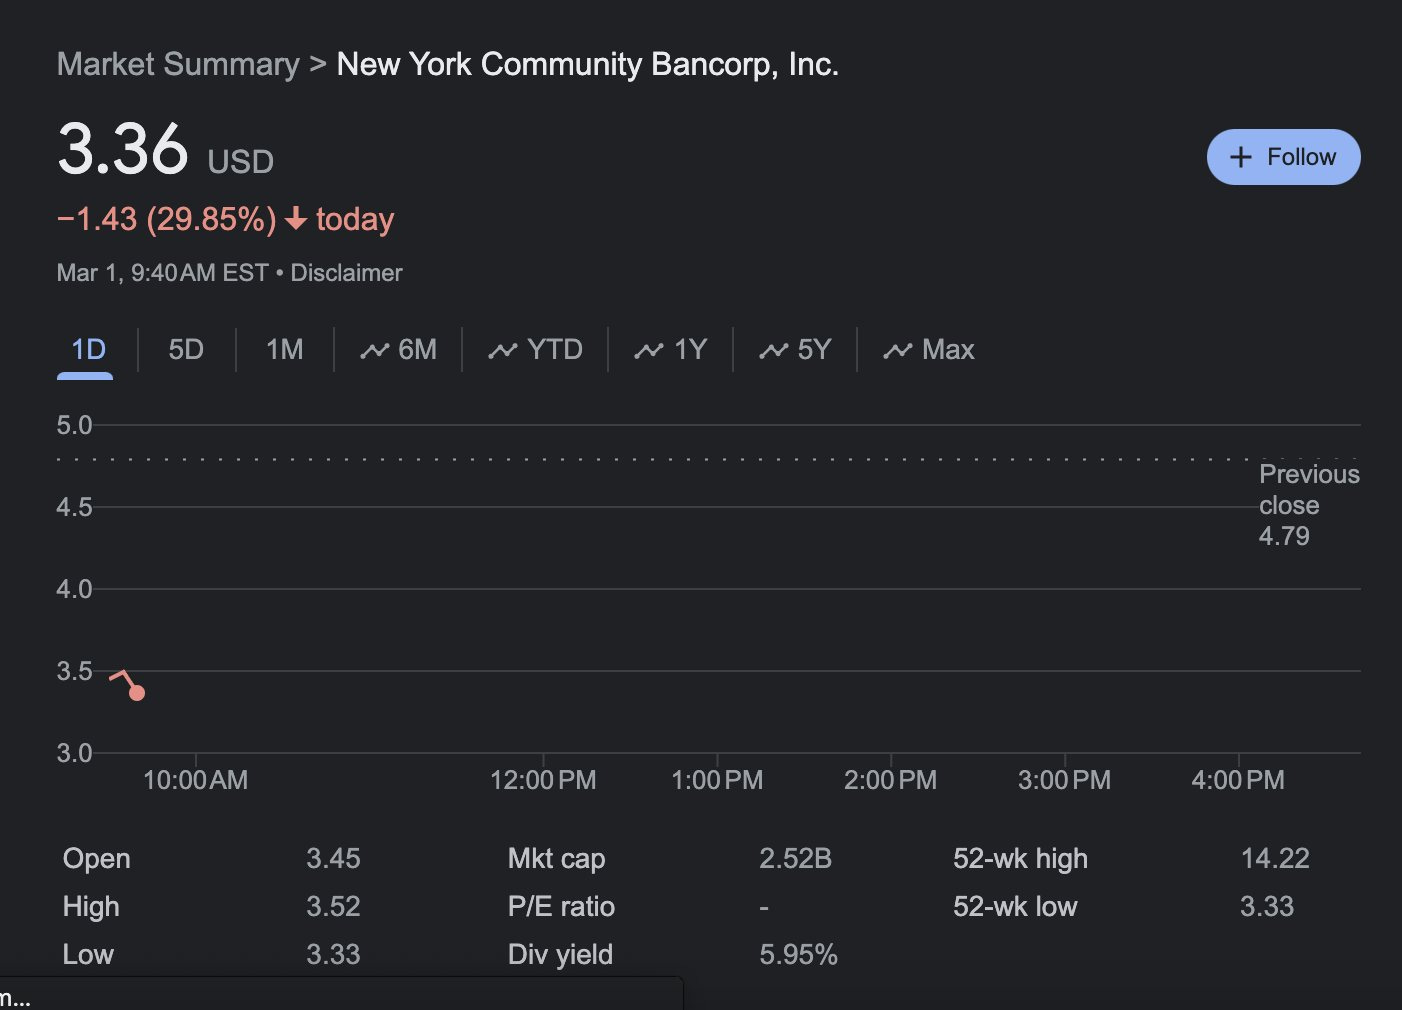Select the 1D time range tab
The height and width of the screenshot is (1010, 1402).
88,349
